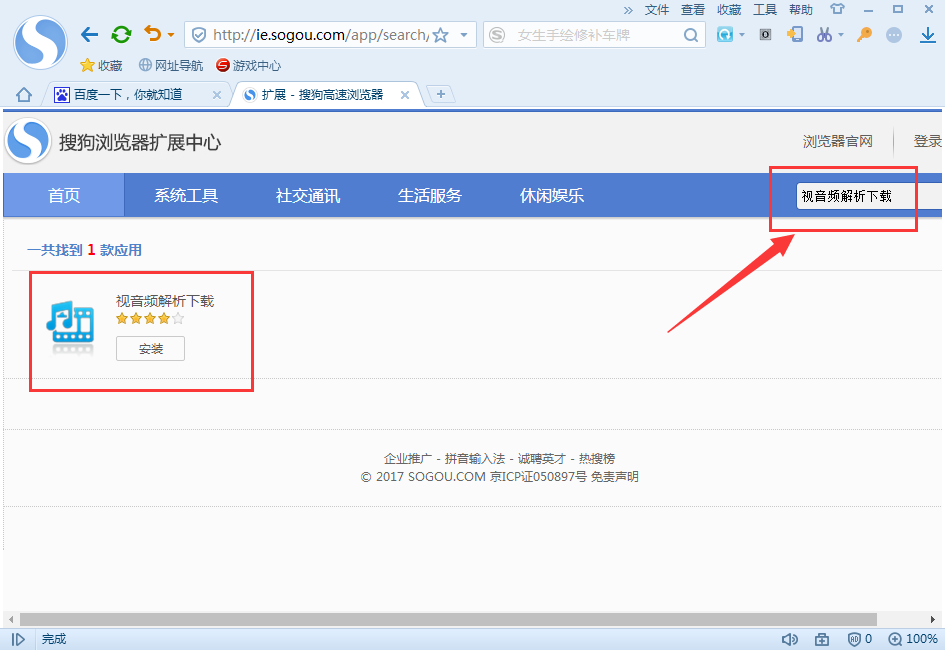Open the ad-filter icon in the toolbar
Screen dimensions: 945x650
pyautogui.click(x=765, y=33)
